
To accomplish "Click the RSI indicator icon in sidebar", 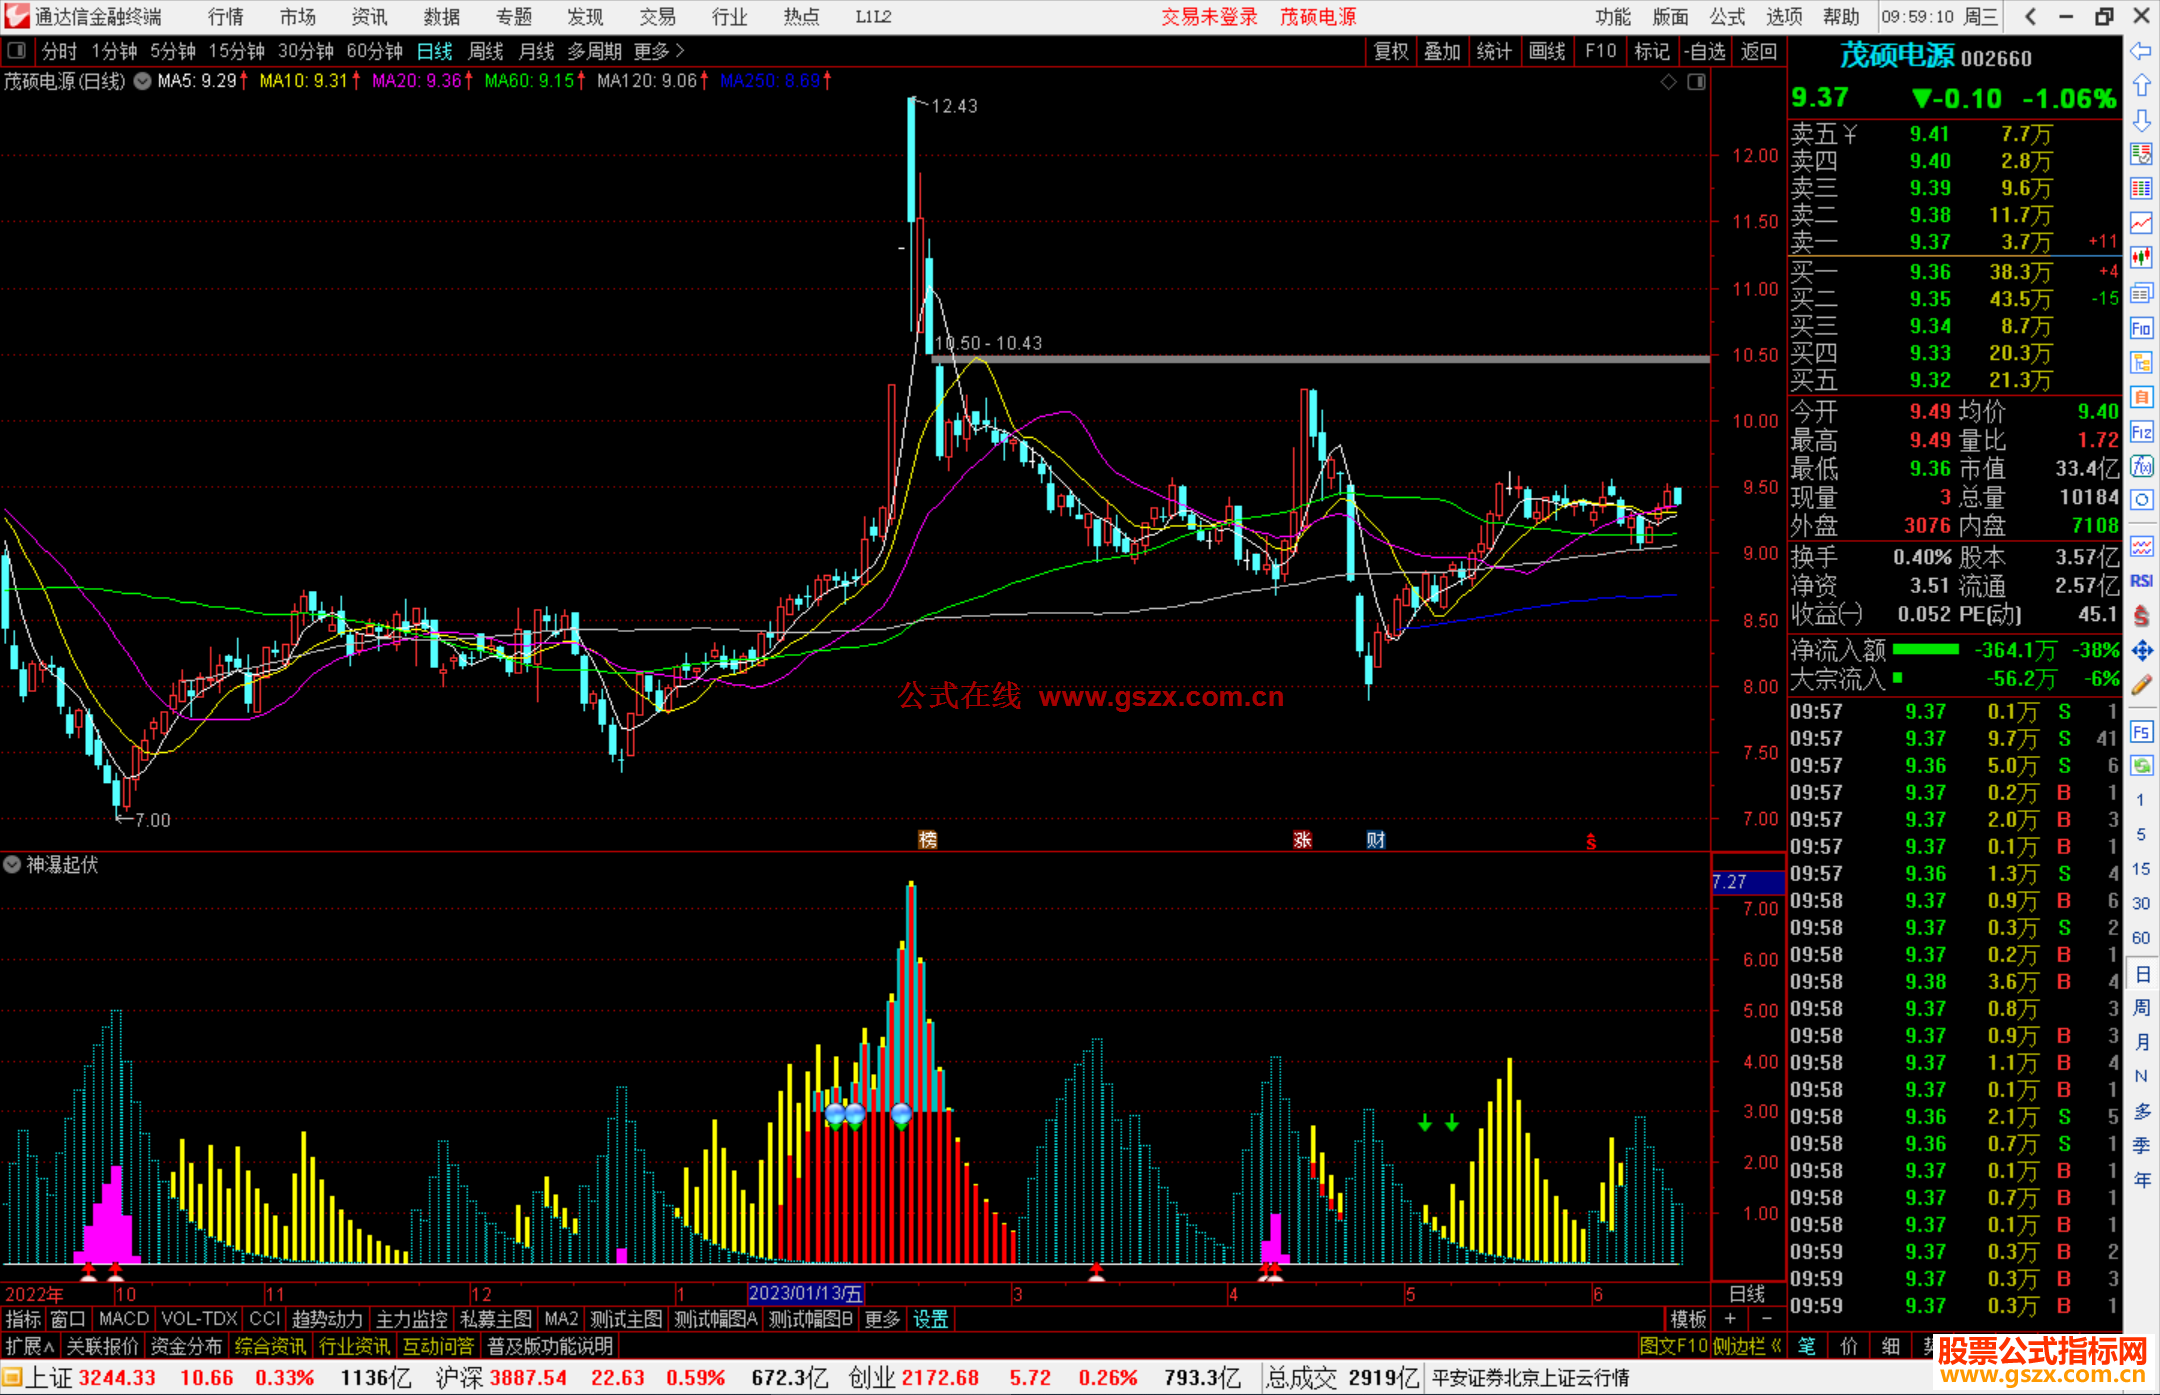I will (x=2141, y=581).
